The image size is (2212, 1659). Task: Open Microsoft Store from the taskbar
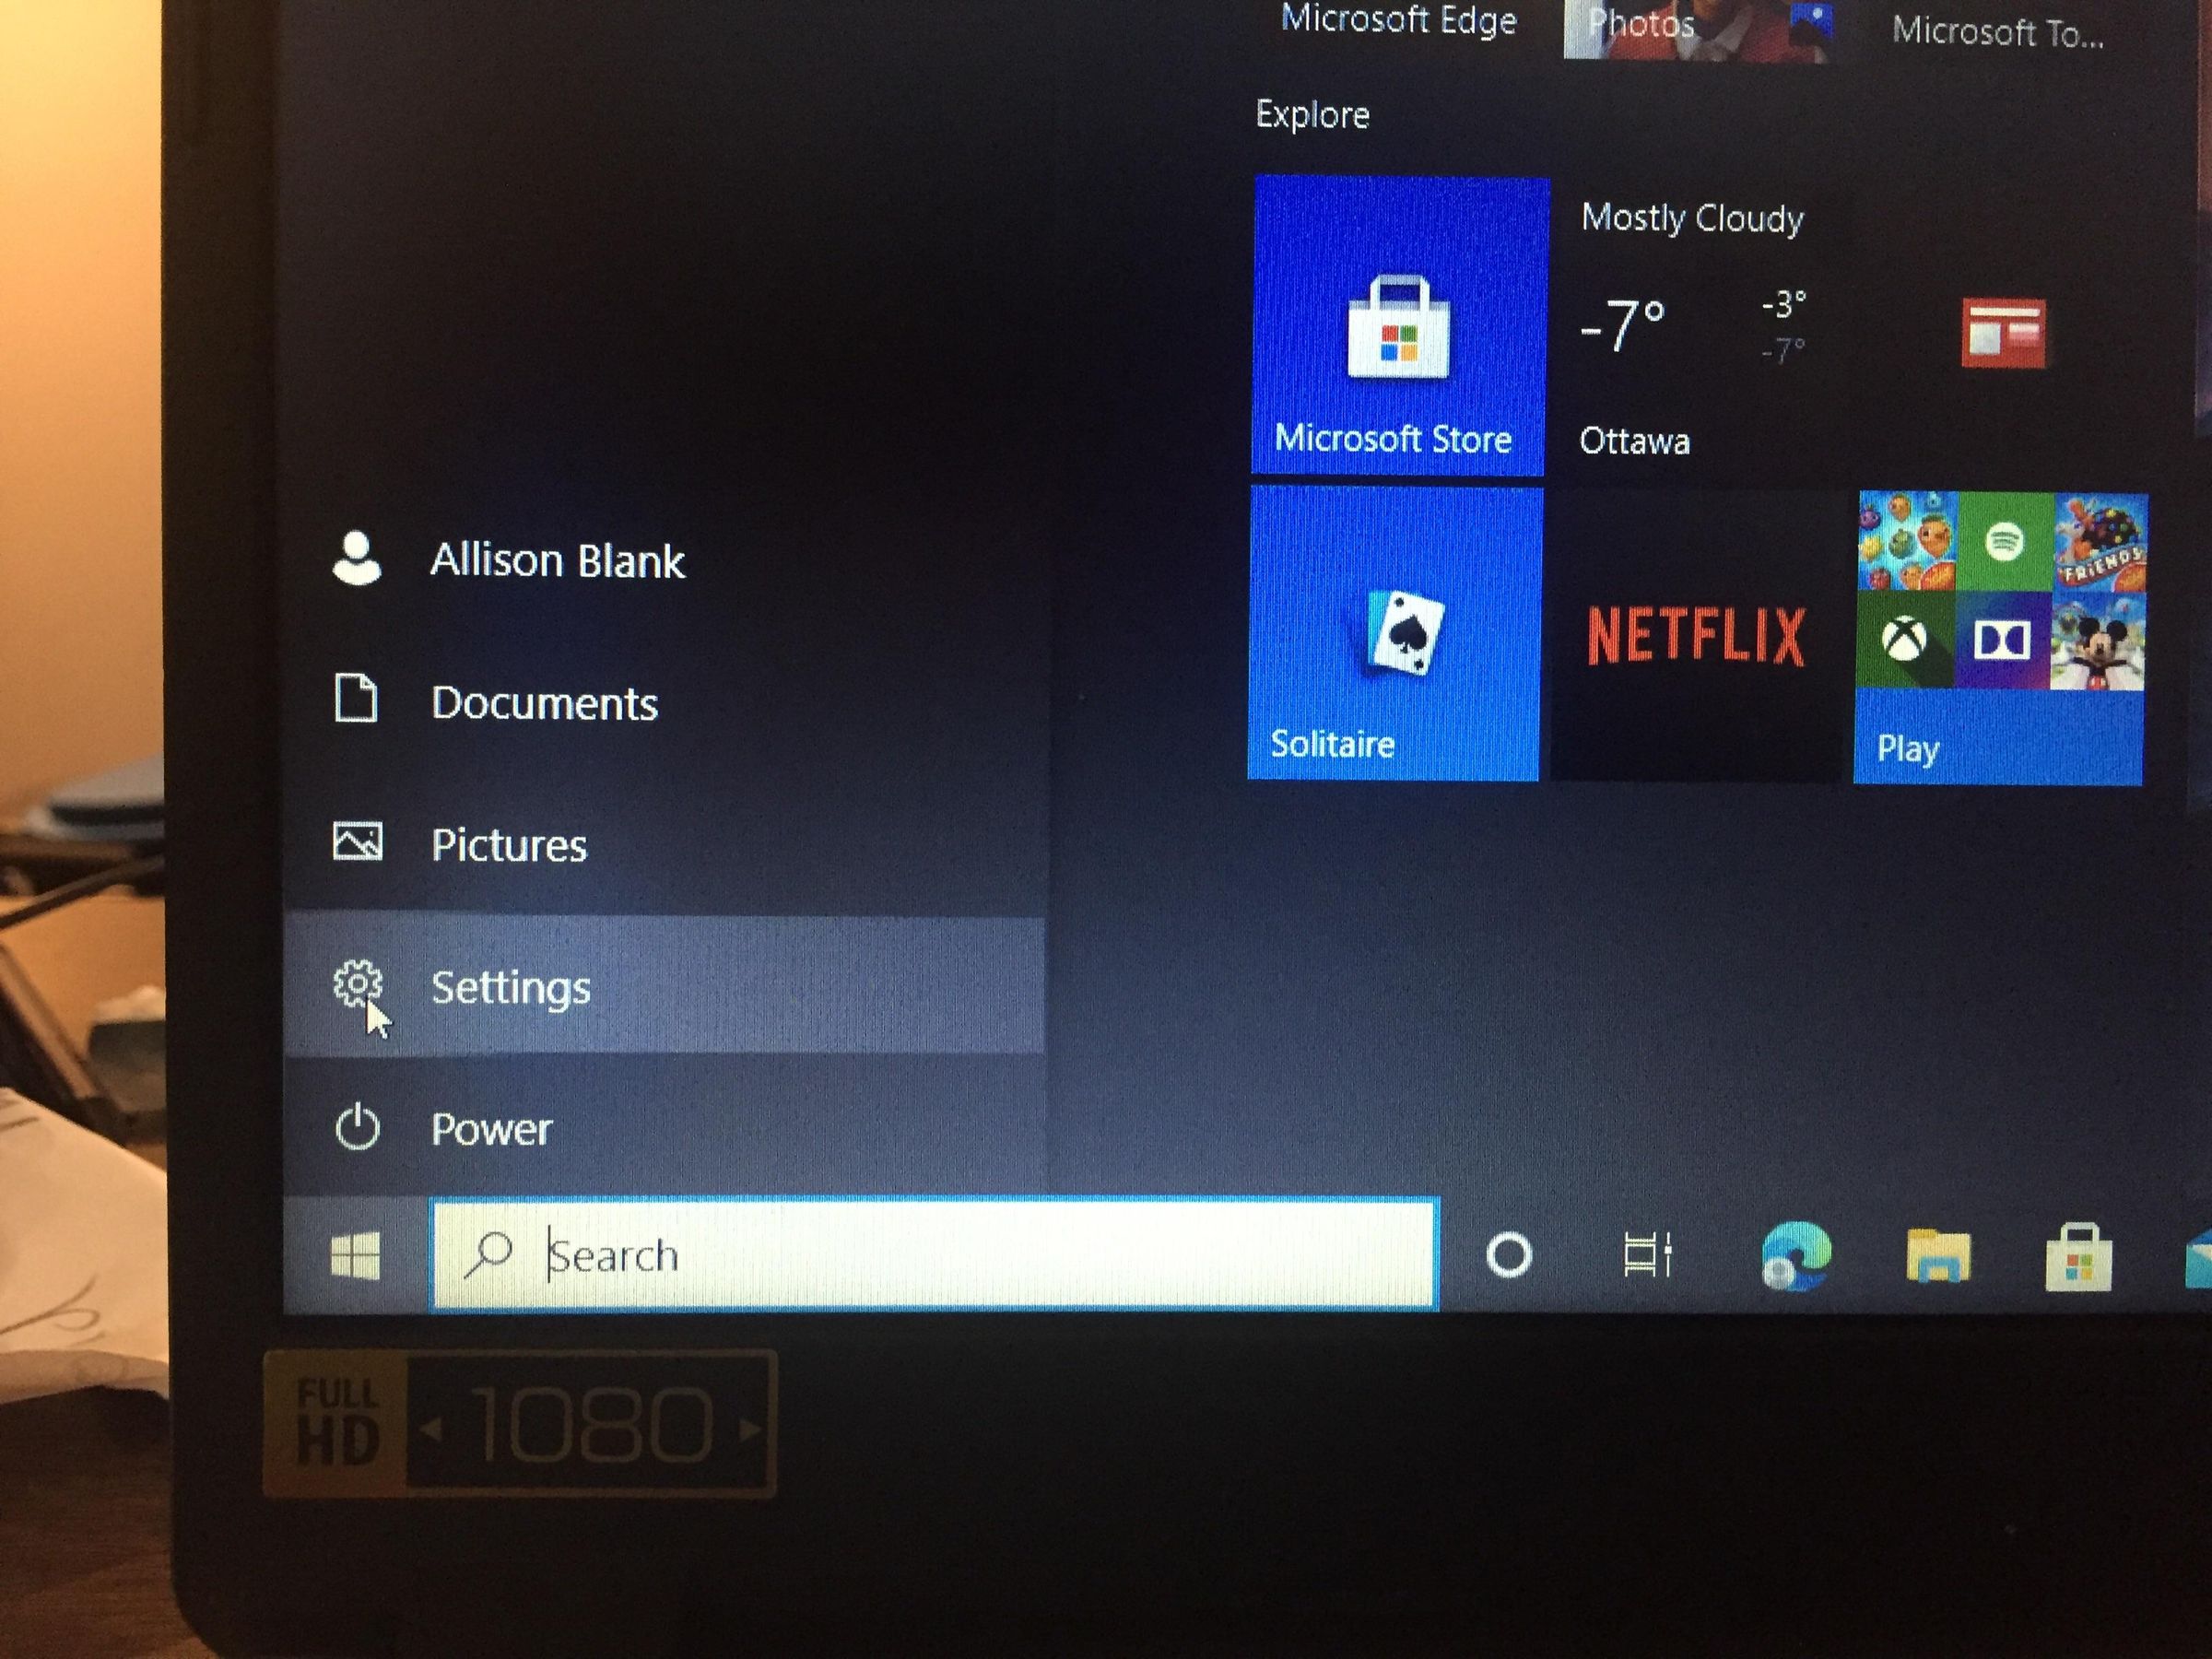tap(2078, 1257)
